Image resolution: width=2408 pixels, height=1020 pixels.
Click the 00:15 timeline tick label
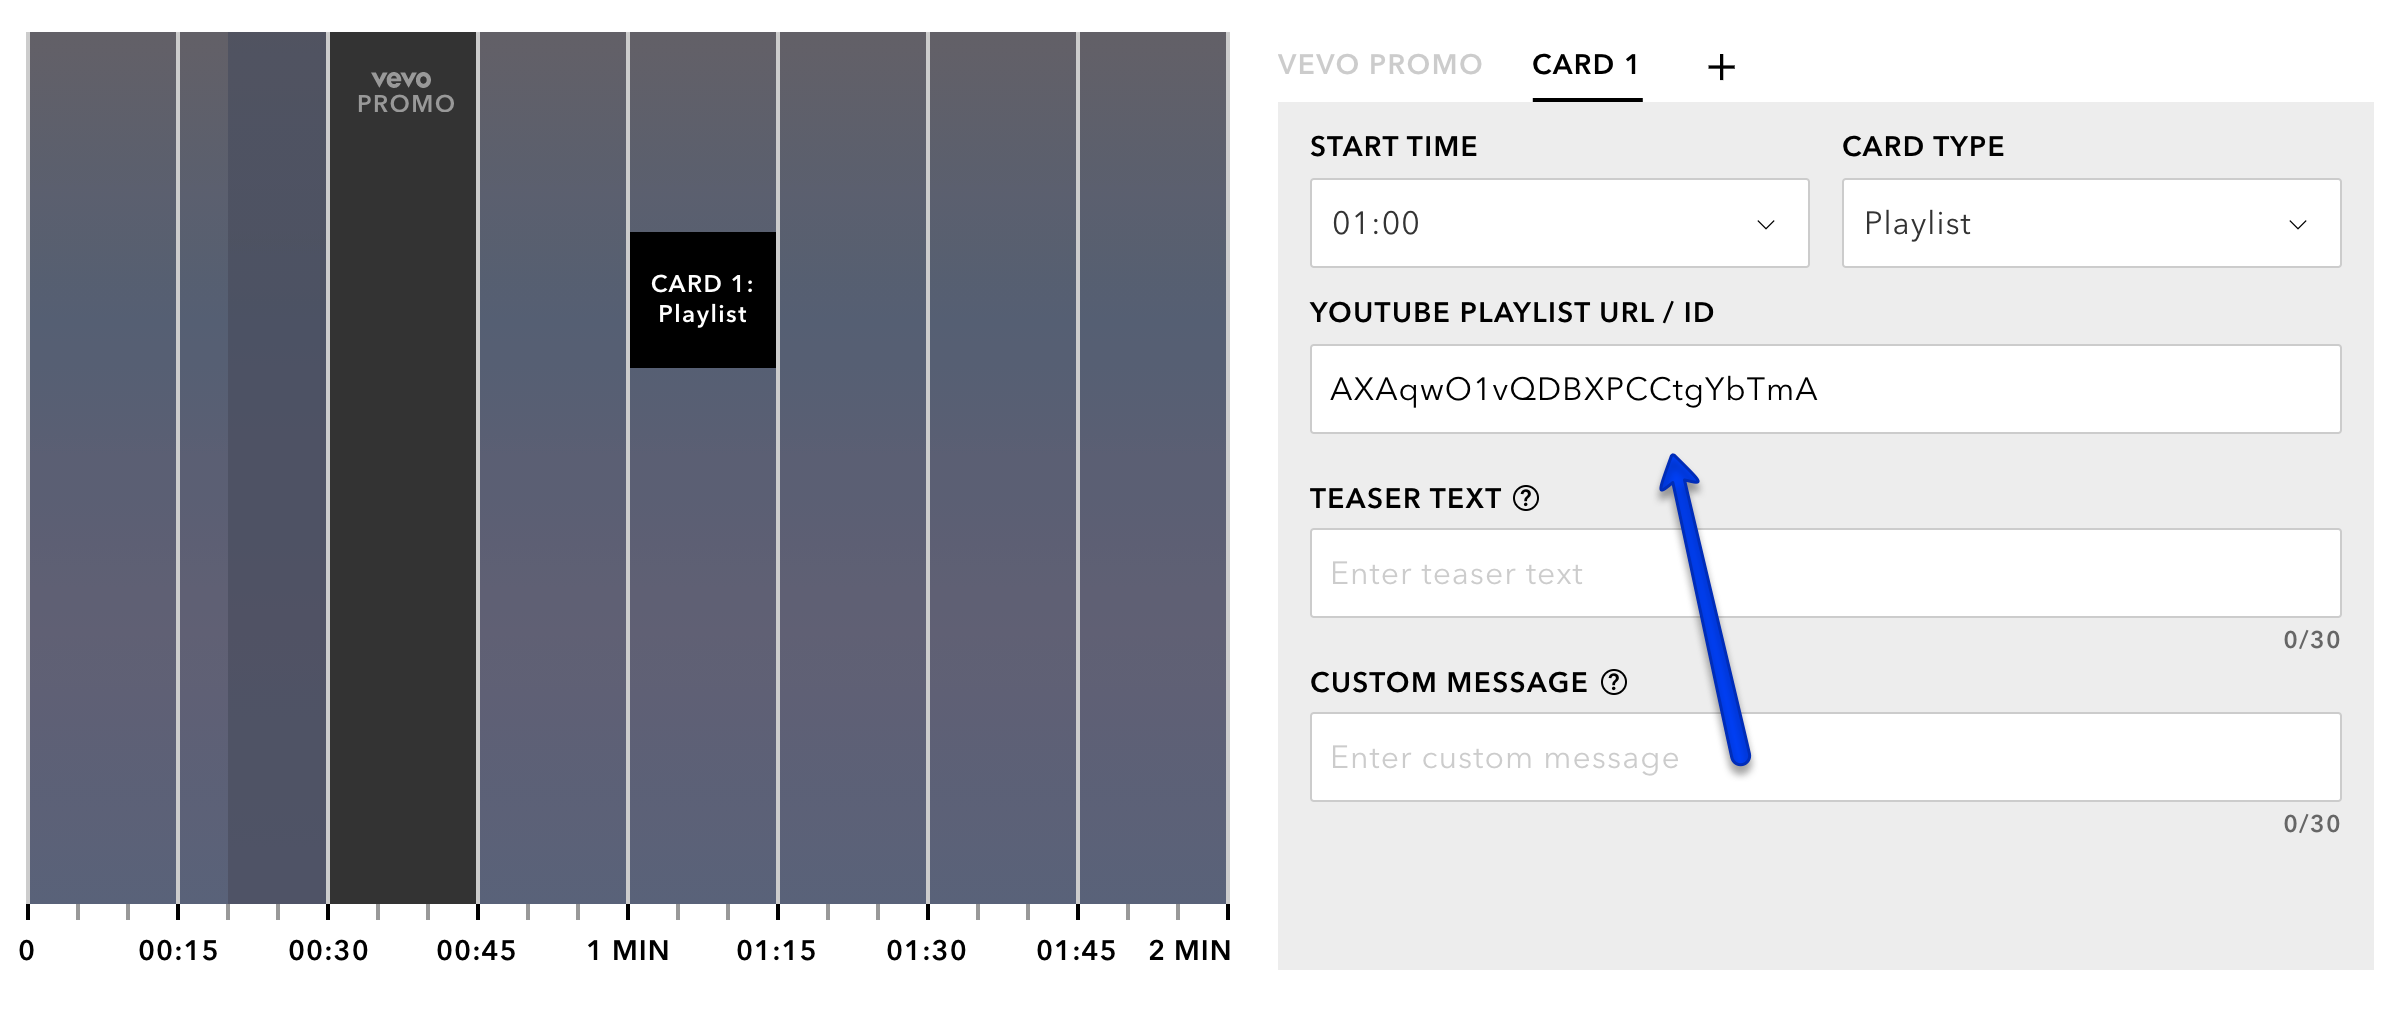point(178,950)
